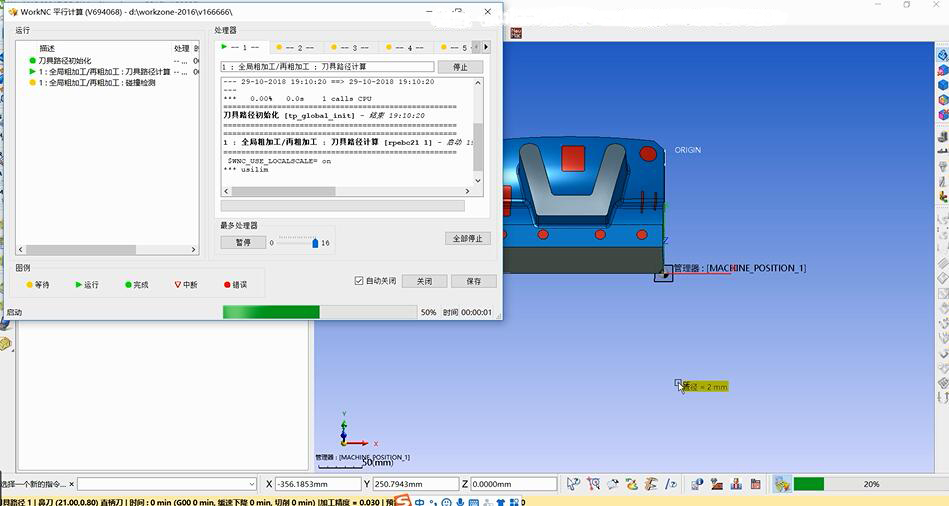Click the 关闭 button
The height and width of the screenshot is (506, 949).
tap(424, 281)
